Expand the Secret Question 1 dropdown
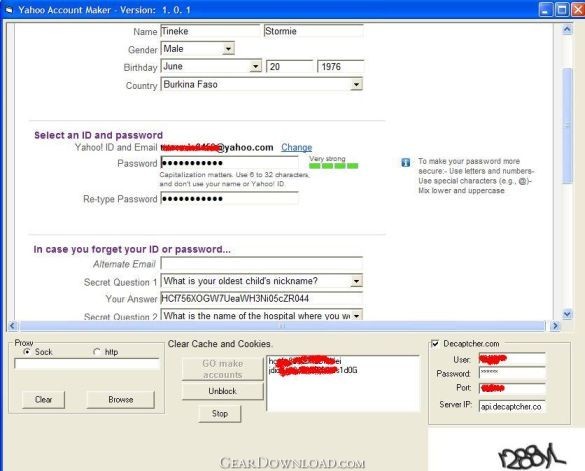The width and height of the screenshot is (585, 471). click(356, 281)
